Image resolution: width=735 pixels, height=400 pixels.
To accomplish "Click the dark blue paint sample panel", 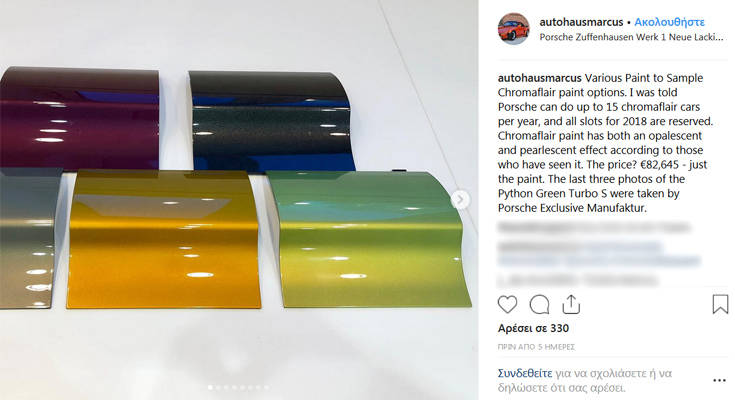I will (271, 121).
